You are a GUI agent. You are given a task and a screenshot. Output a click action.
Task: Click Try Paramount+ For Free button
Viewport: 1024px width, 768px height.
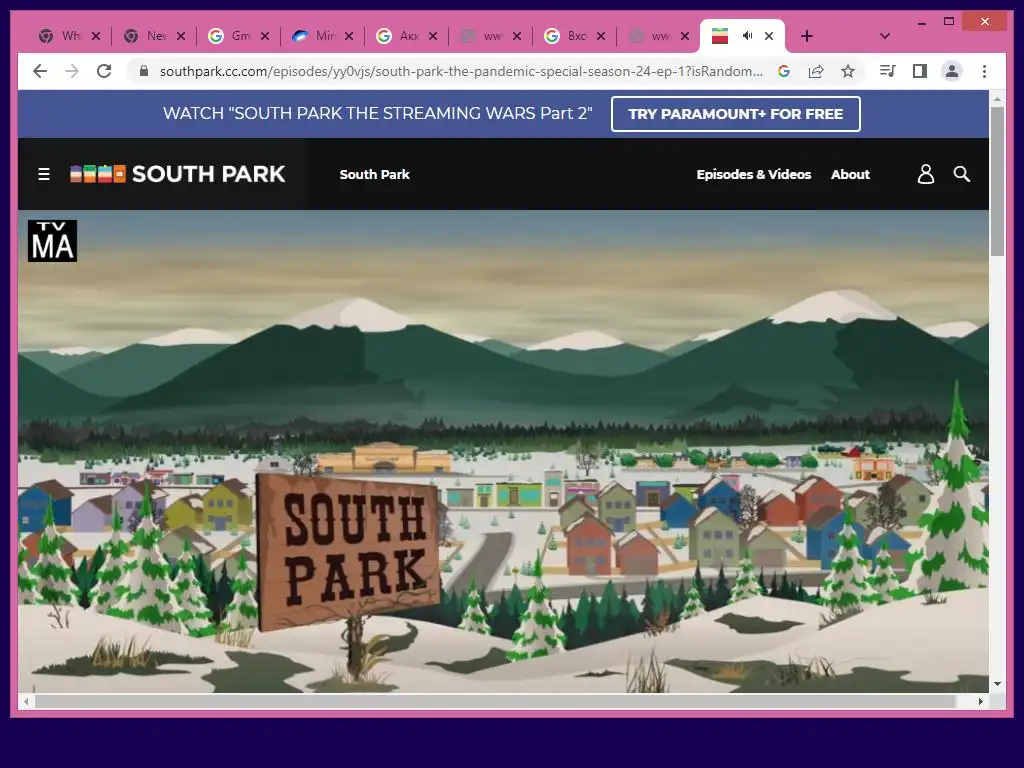(x=735, y=114)
